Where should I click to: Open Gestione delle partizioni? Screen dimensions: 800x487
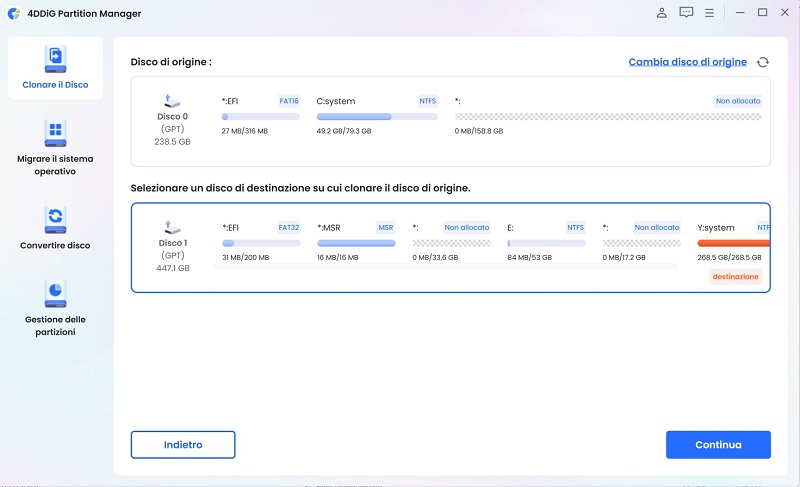pyautogui.click(x=55, y=293)
